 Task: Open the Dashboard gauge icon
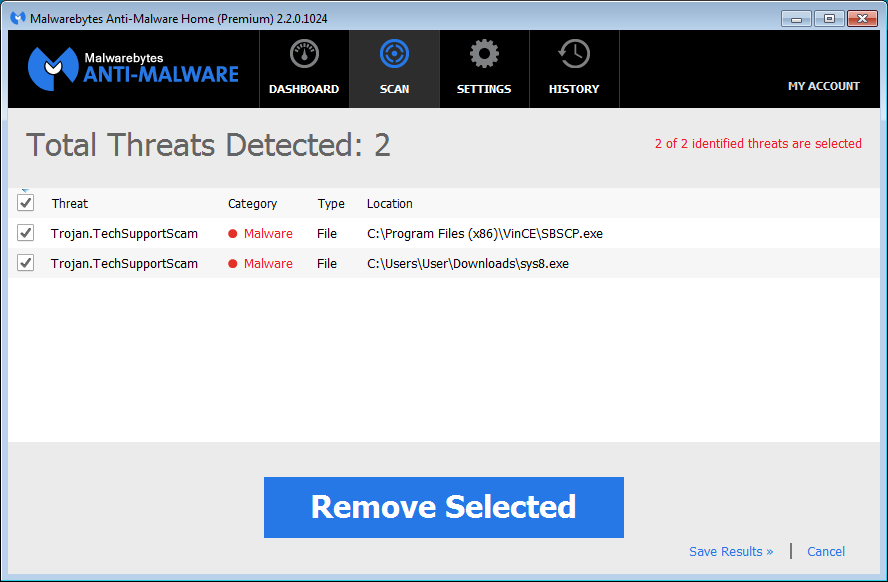[304, 55]
